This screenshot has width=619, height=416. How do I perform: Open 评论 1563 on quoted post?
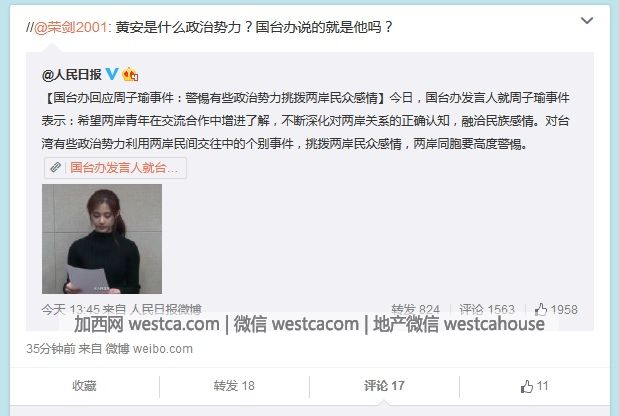[487, 309]
